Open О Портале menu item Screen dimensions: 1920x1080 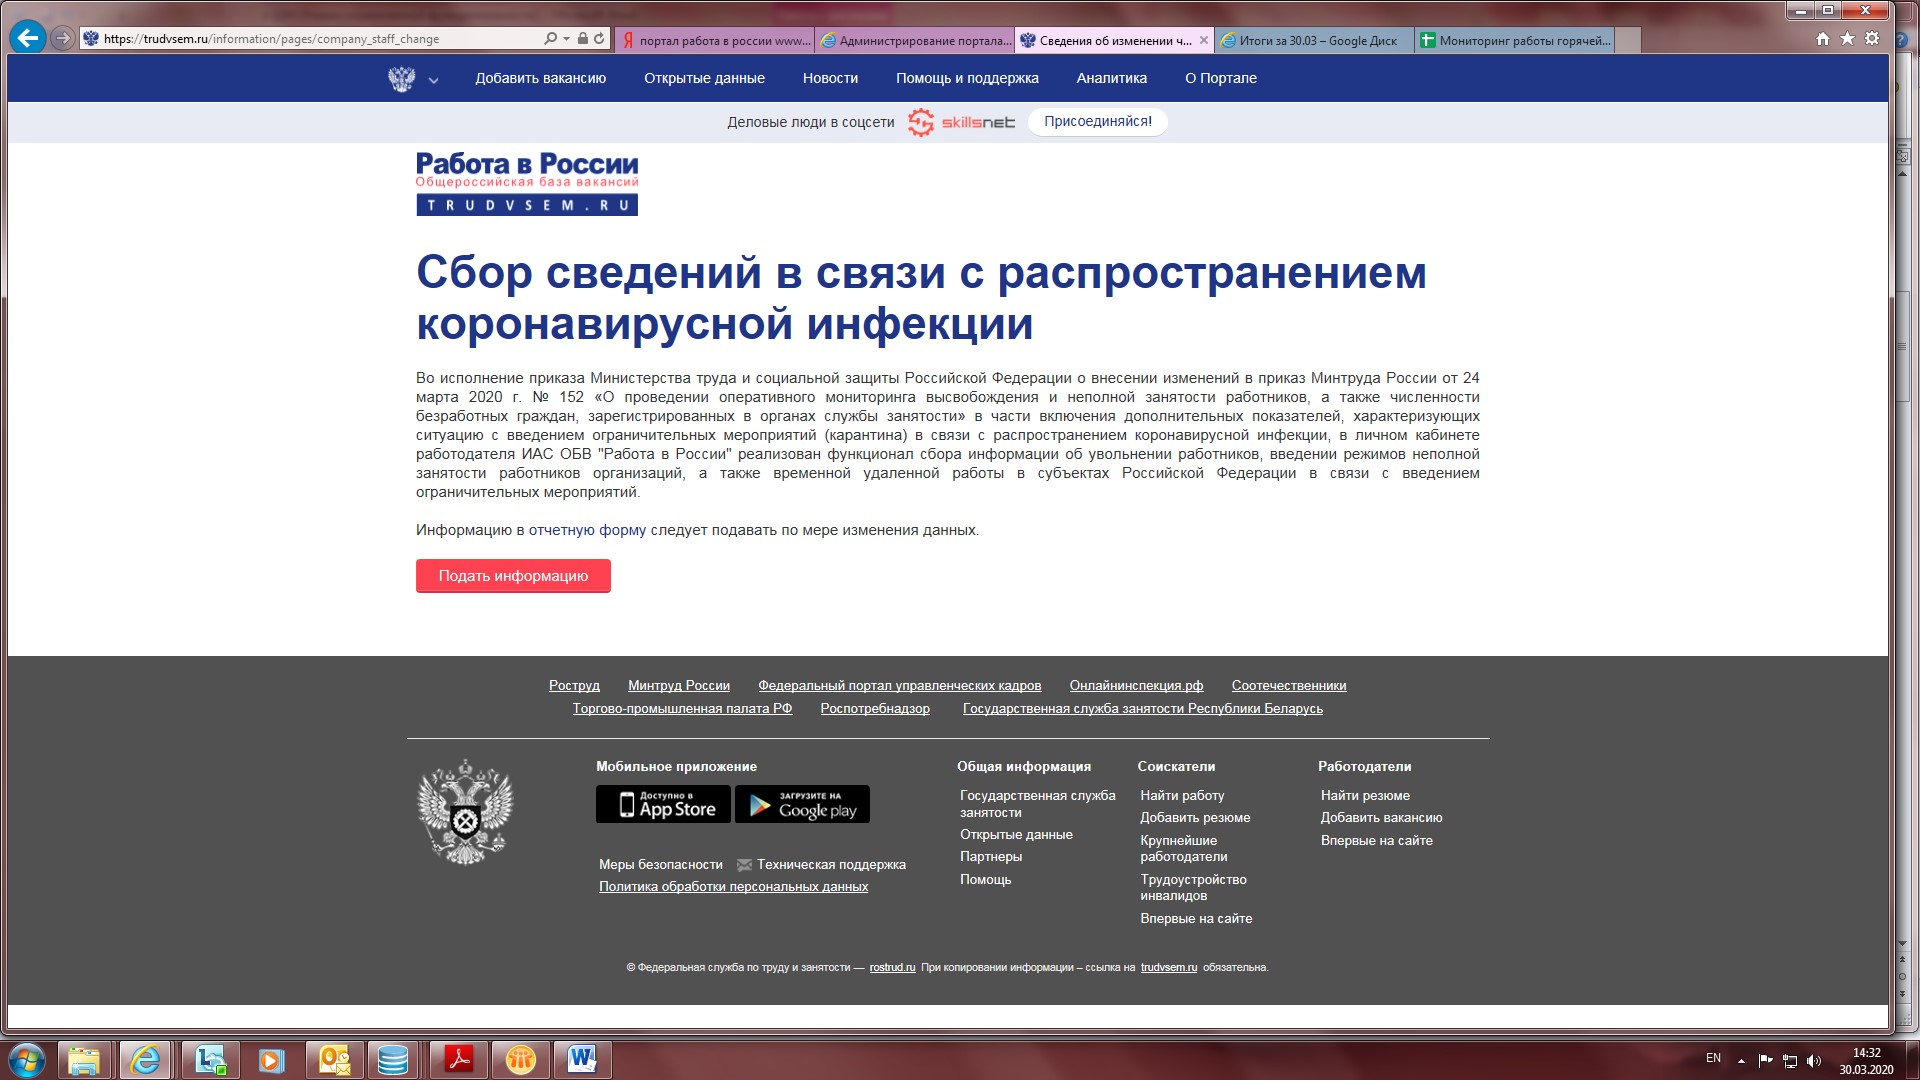click(x=1221, y=78)
